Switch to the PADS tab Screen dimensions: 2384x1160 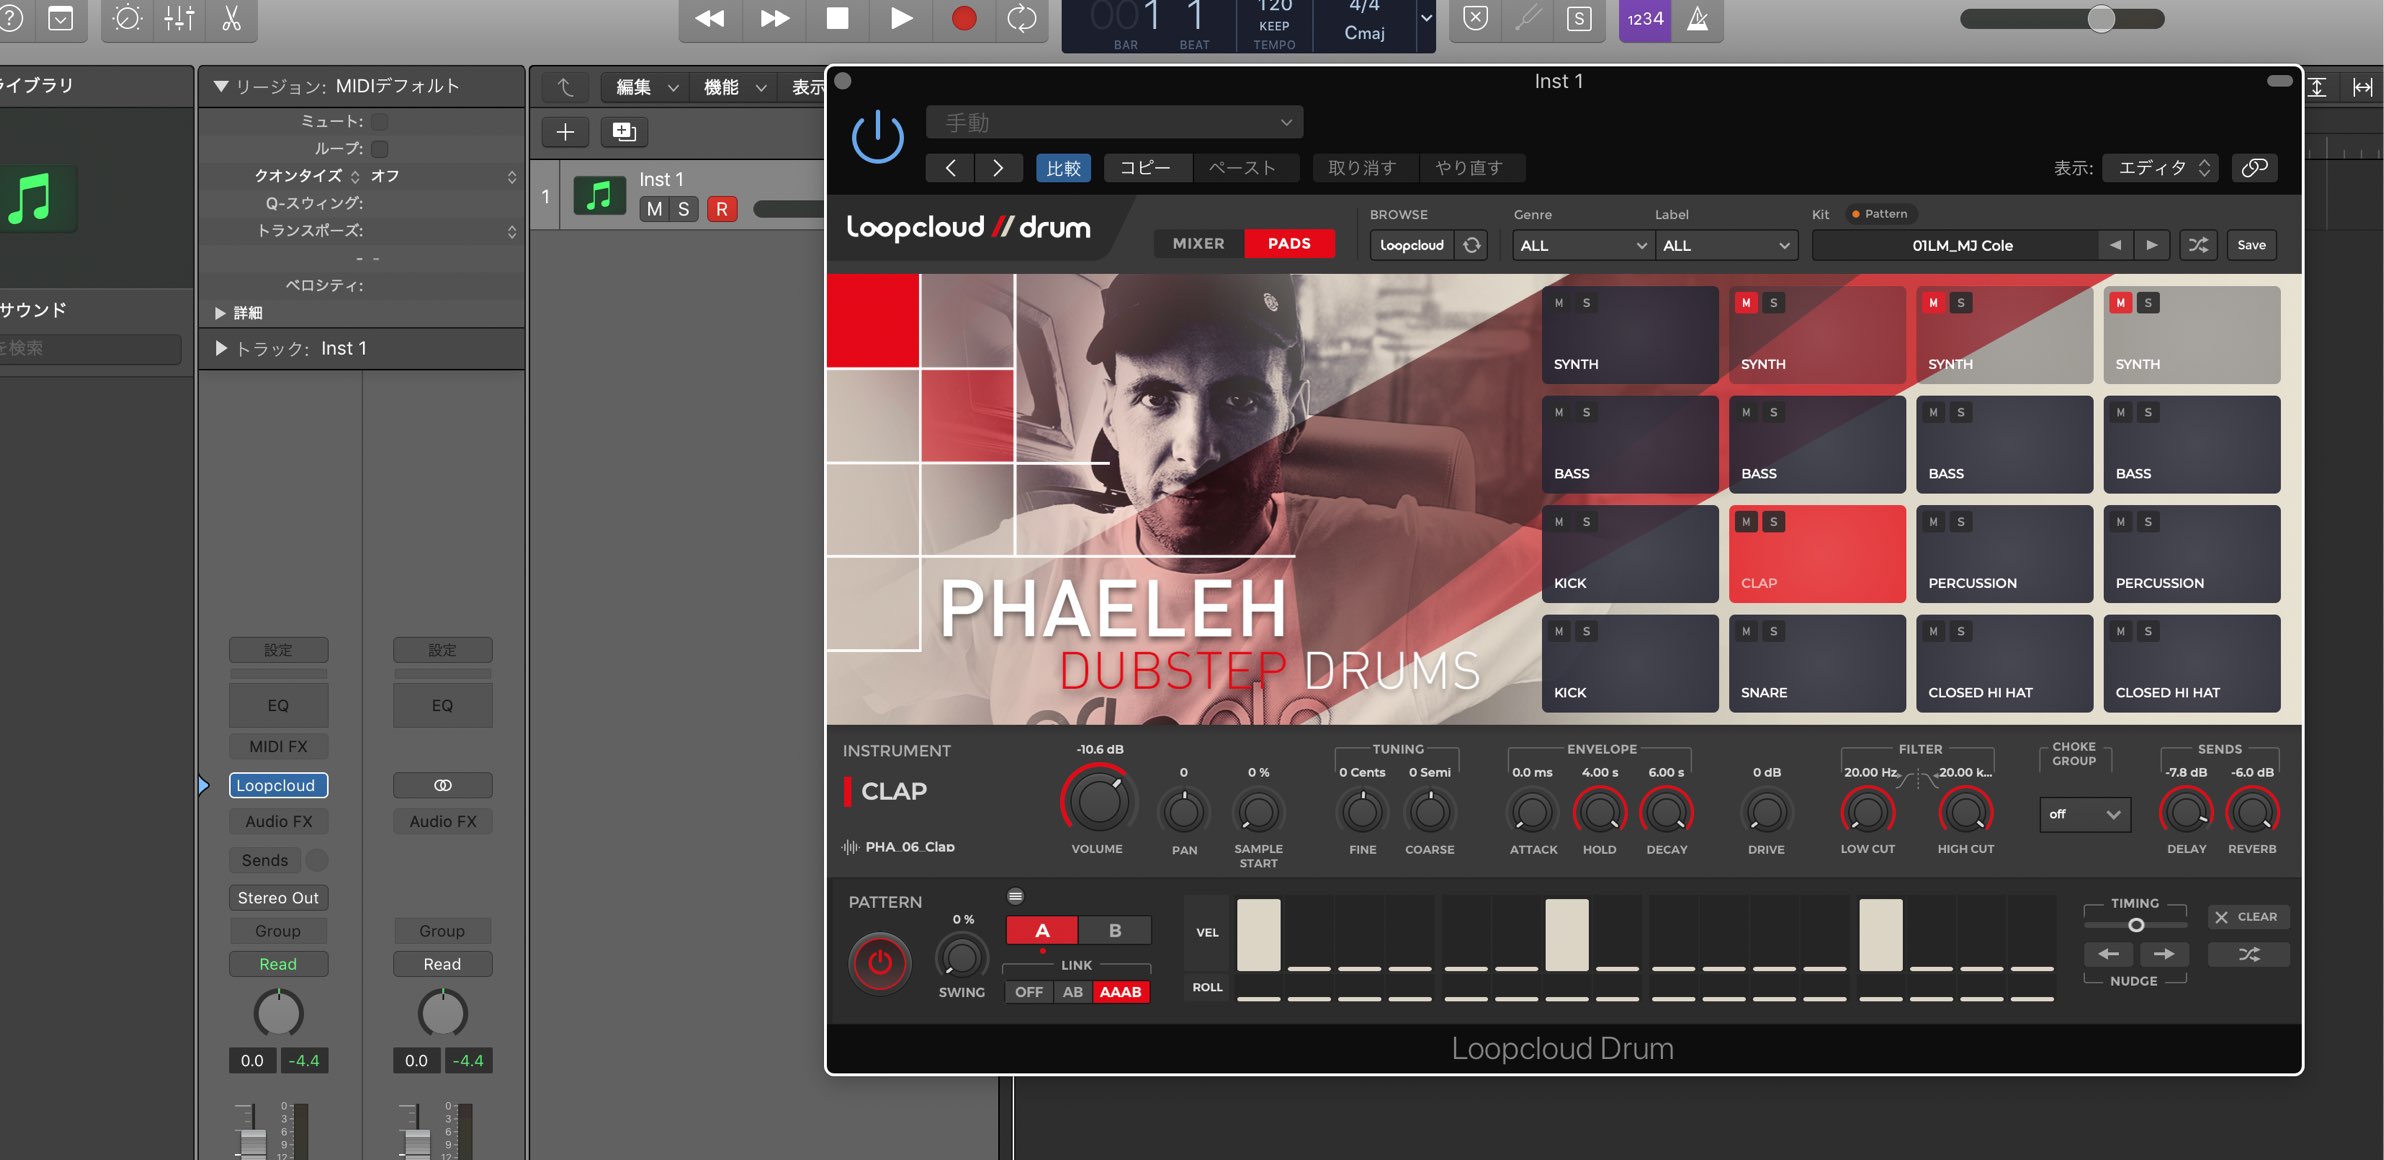[x=1289, y=244]
